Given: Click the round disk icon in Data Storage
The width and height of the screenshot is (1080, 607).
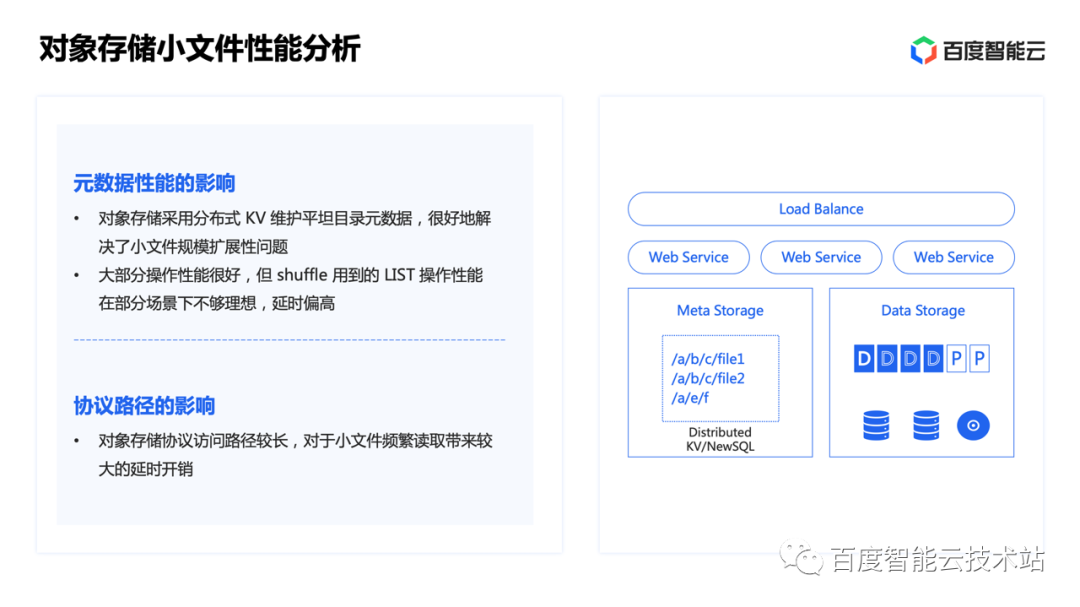Looking at the screenshot, I should 973,425.
